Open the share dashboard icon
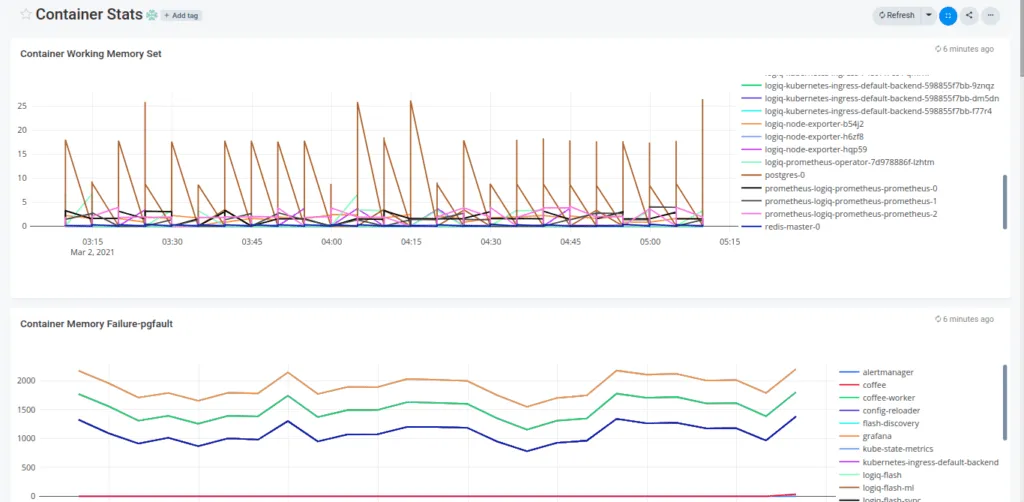Image resolution: width=1024 pixels, height=502 pixels. coord(969,15)
